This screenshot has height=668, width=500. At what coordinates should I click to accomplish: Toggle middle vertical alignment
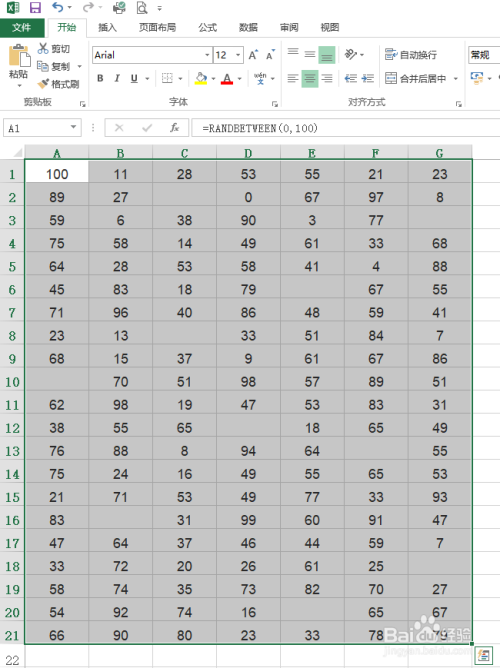click(310, 55)
